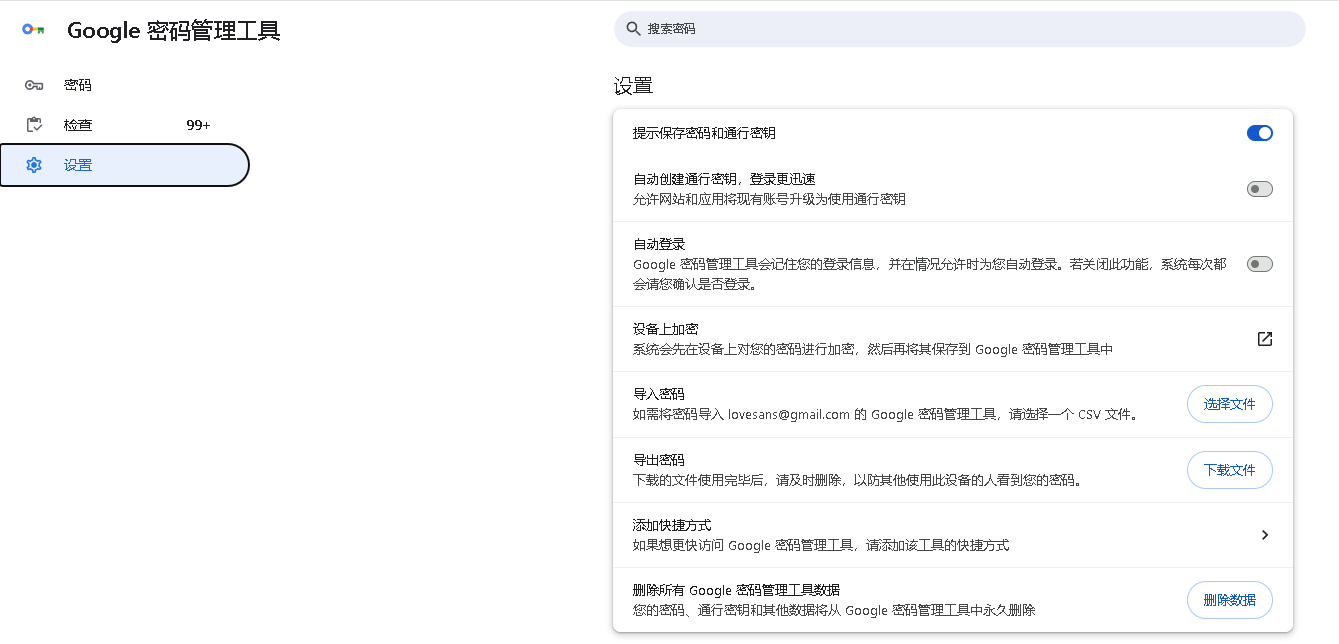Image resolution: width=1339 pixels, height=644 pixels.
Task: Click the 系统会先在设备上 description text
Action: (x=873, y=349)
